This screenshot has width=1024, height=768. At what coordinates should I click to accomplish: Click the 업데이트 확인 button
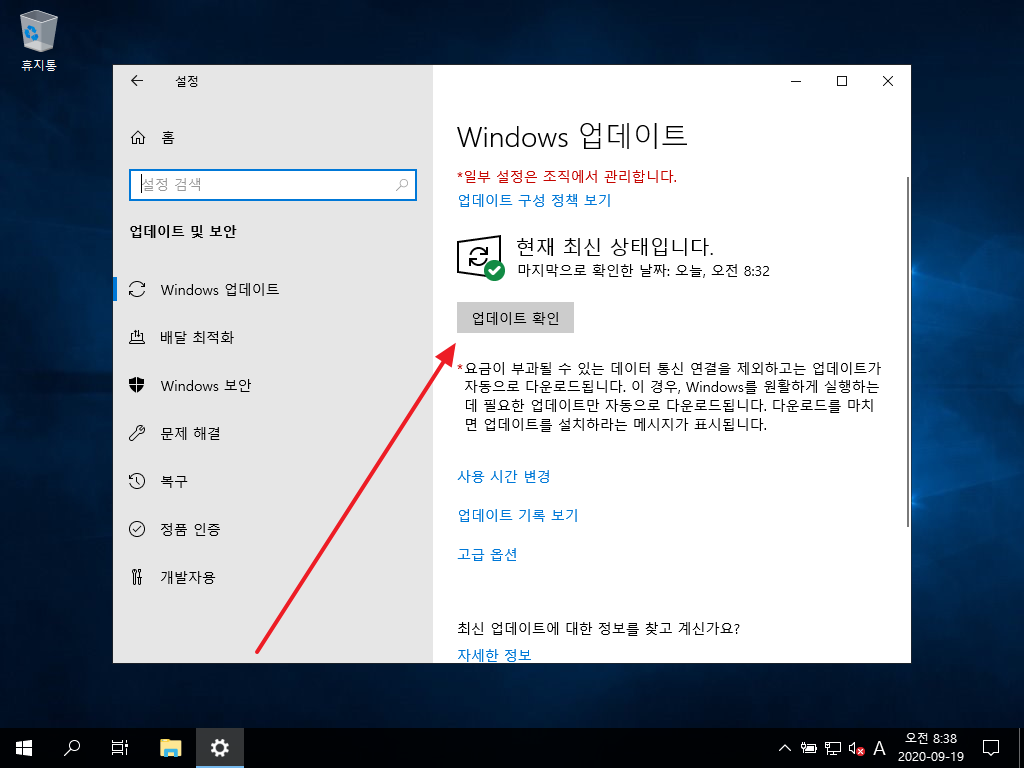tap(515, 317)
